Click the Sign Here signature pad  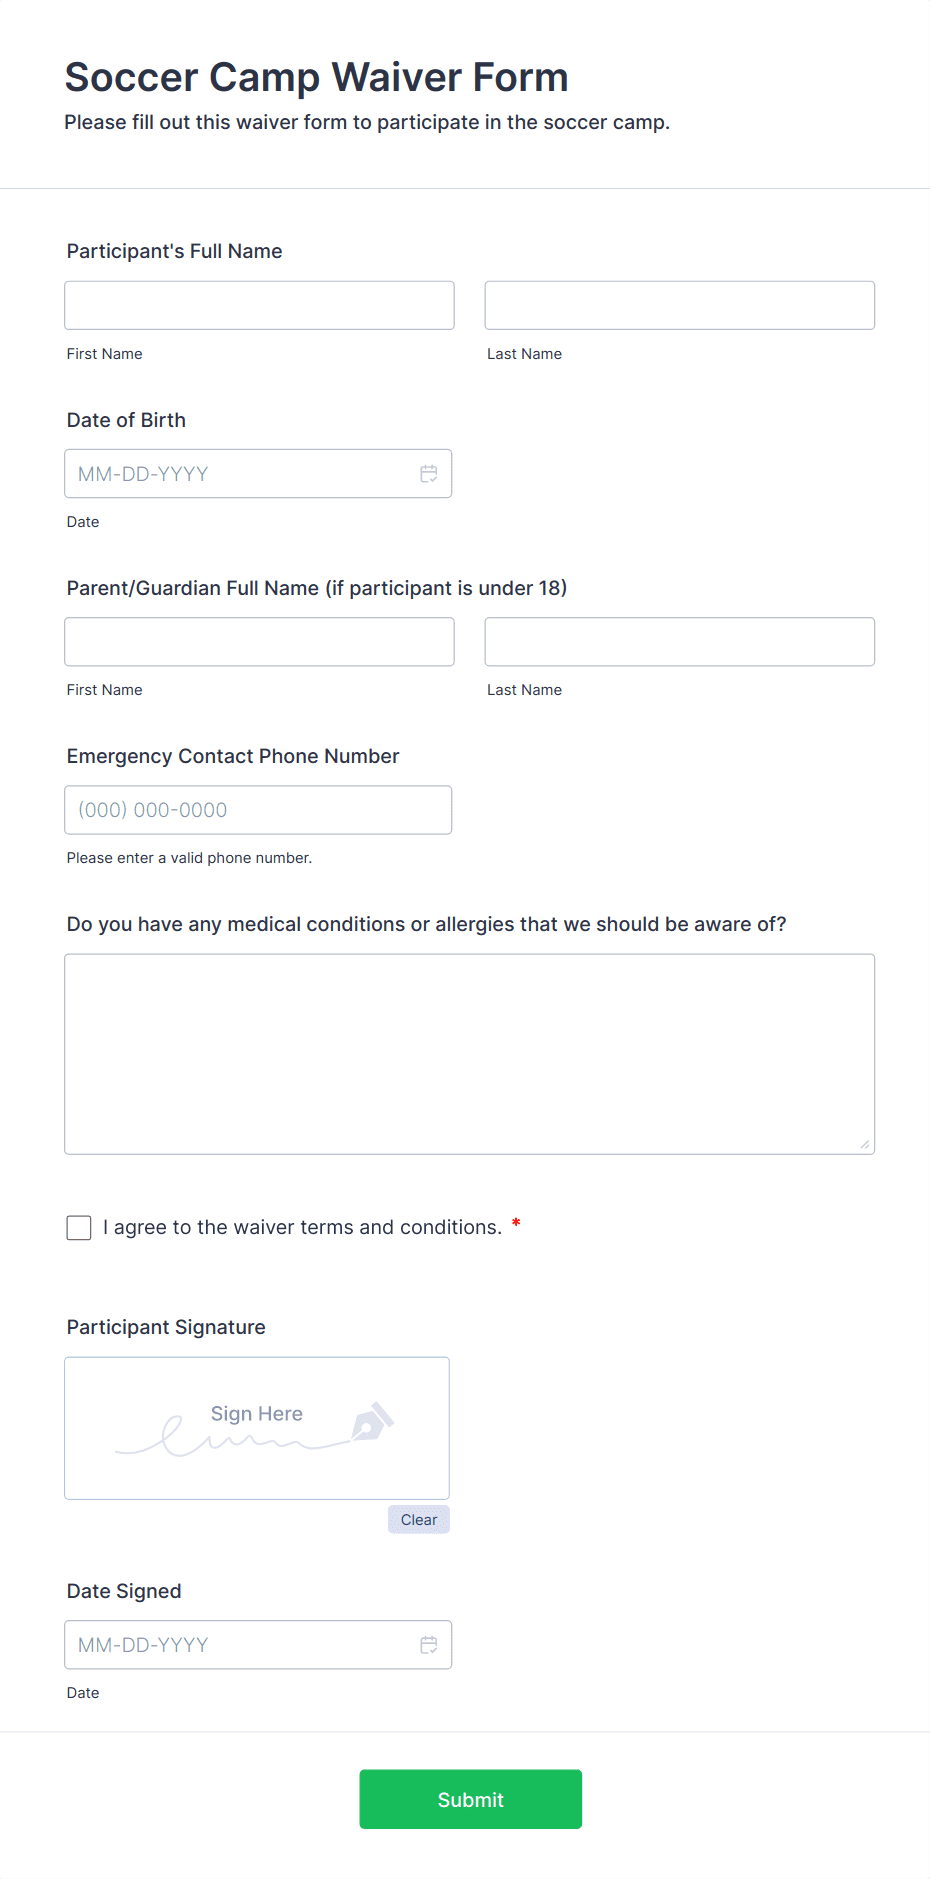pyautogui.click(x=257, y=1428)
